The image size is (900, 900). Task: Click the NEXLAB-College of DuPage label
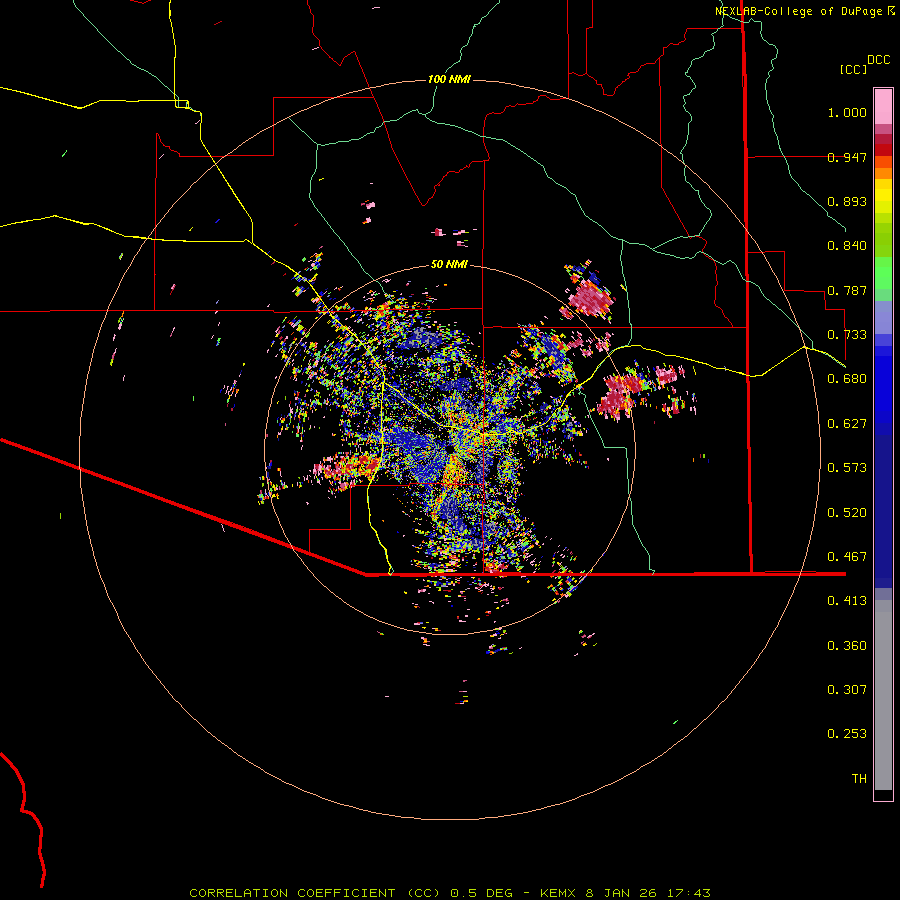[798, 11]
